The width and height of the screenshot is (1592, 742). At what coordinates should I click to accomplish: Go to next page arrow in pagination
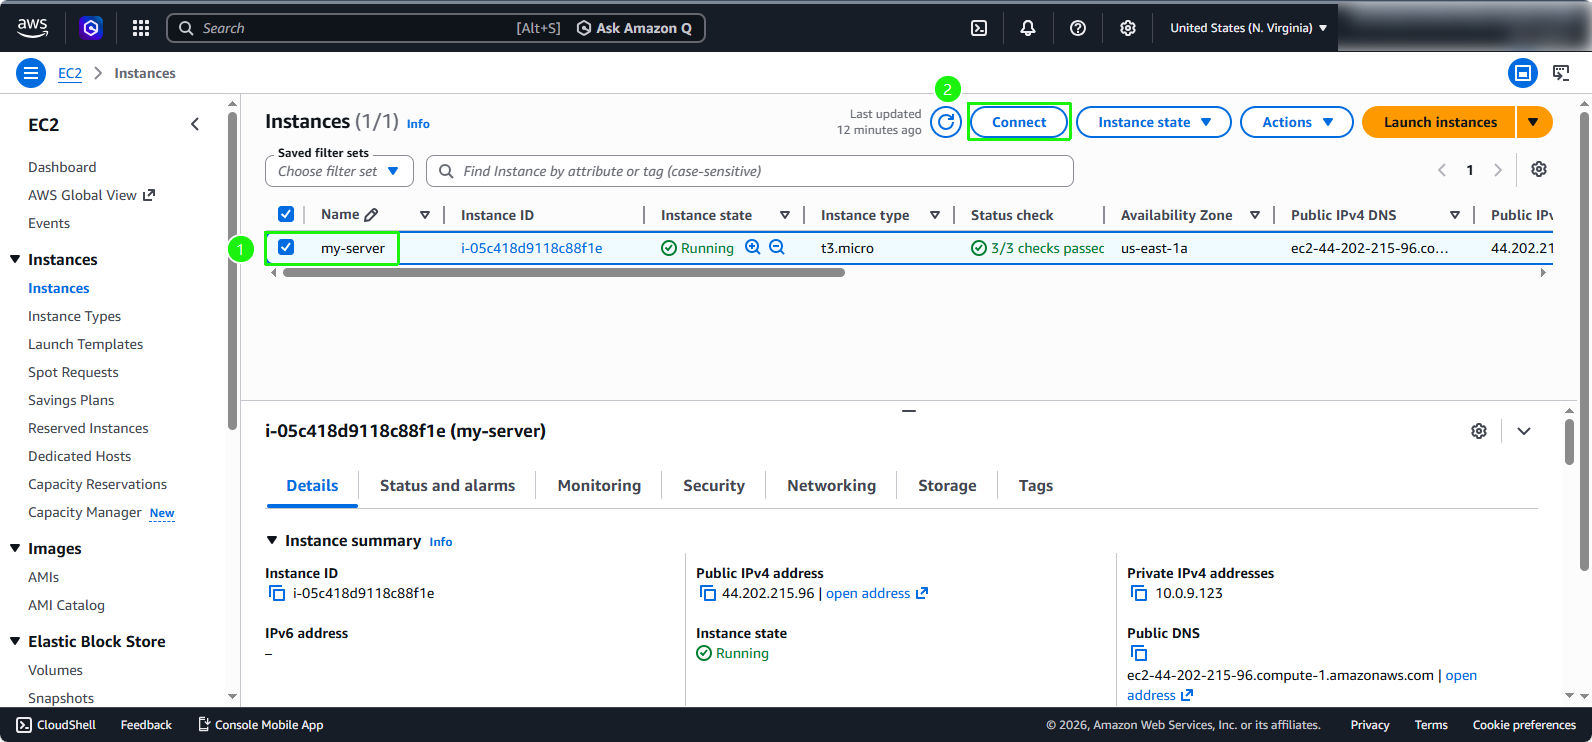click(1498, 170)
